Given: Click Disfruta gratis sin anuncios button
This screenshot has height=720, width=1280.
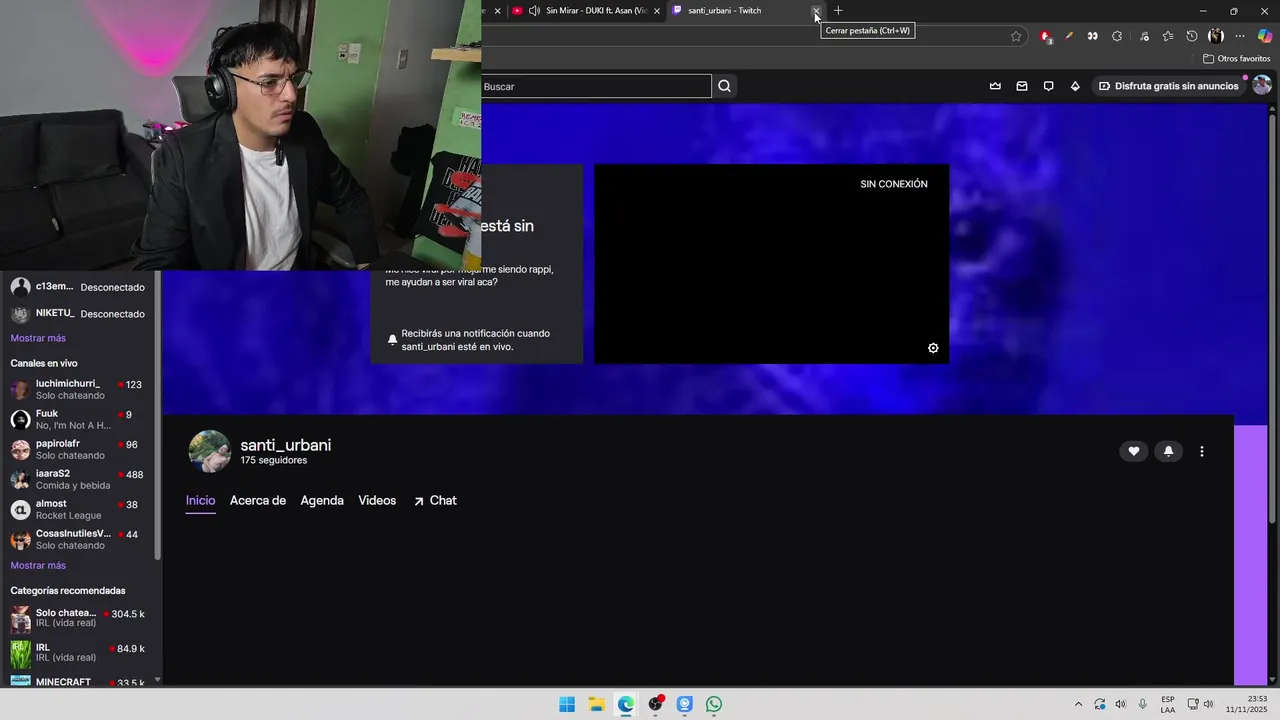Looking at the screenshot, I should pyautogui.click(x=1168, y=86).
